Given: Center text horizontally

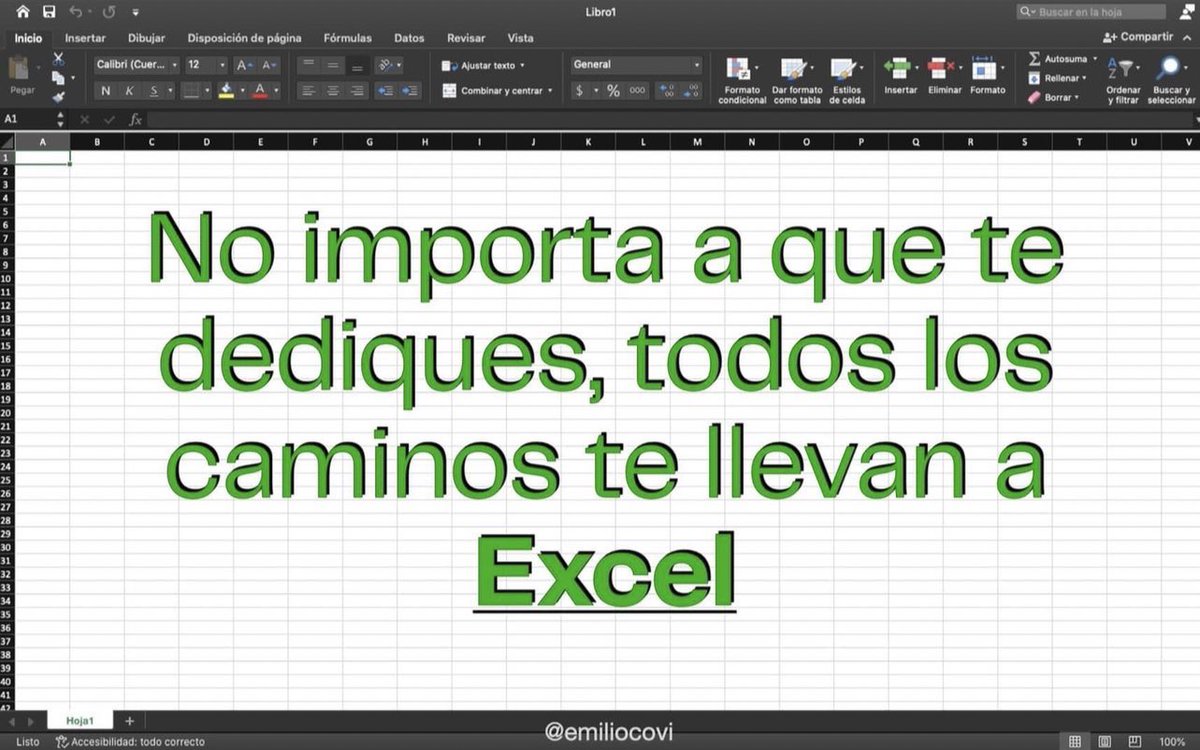Looking at the screenshot, I should click(332, 91).
